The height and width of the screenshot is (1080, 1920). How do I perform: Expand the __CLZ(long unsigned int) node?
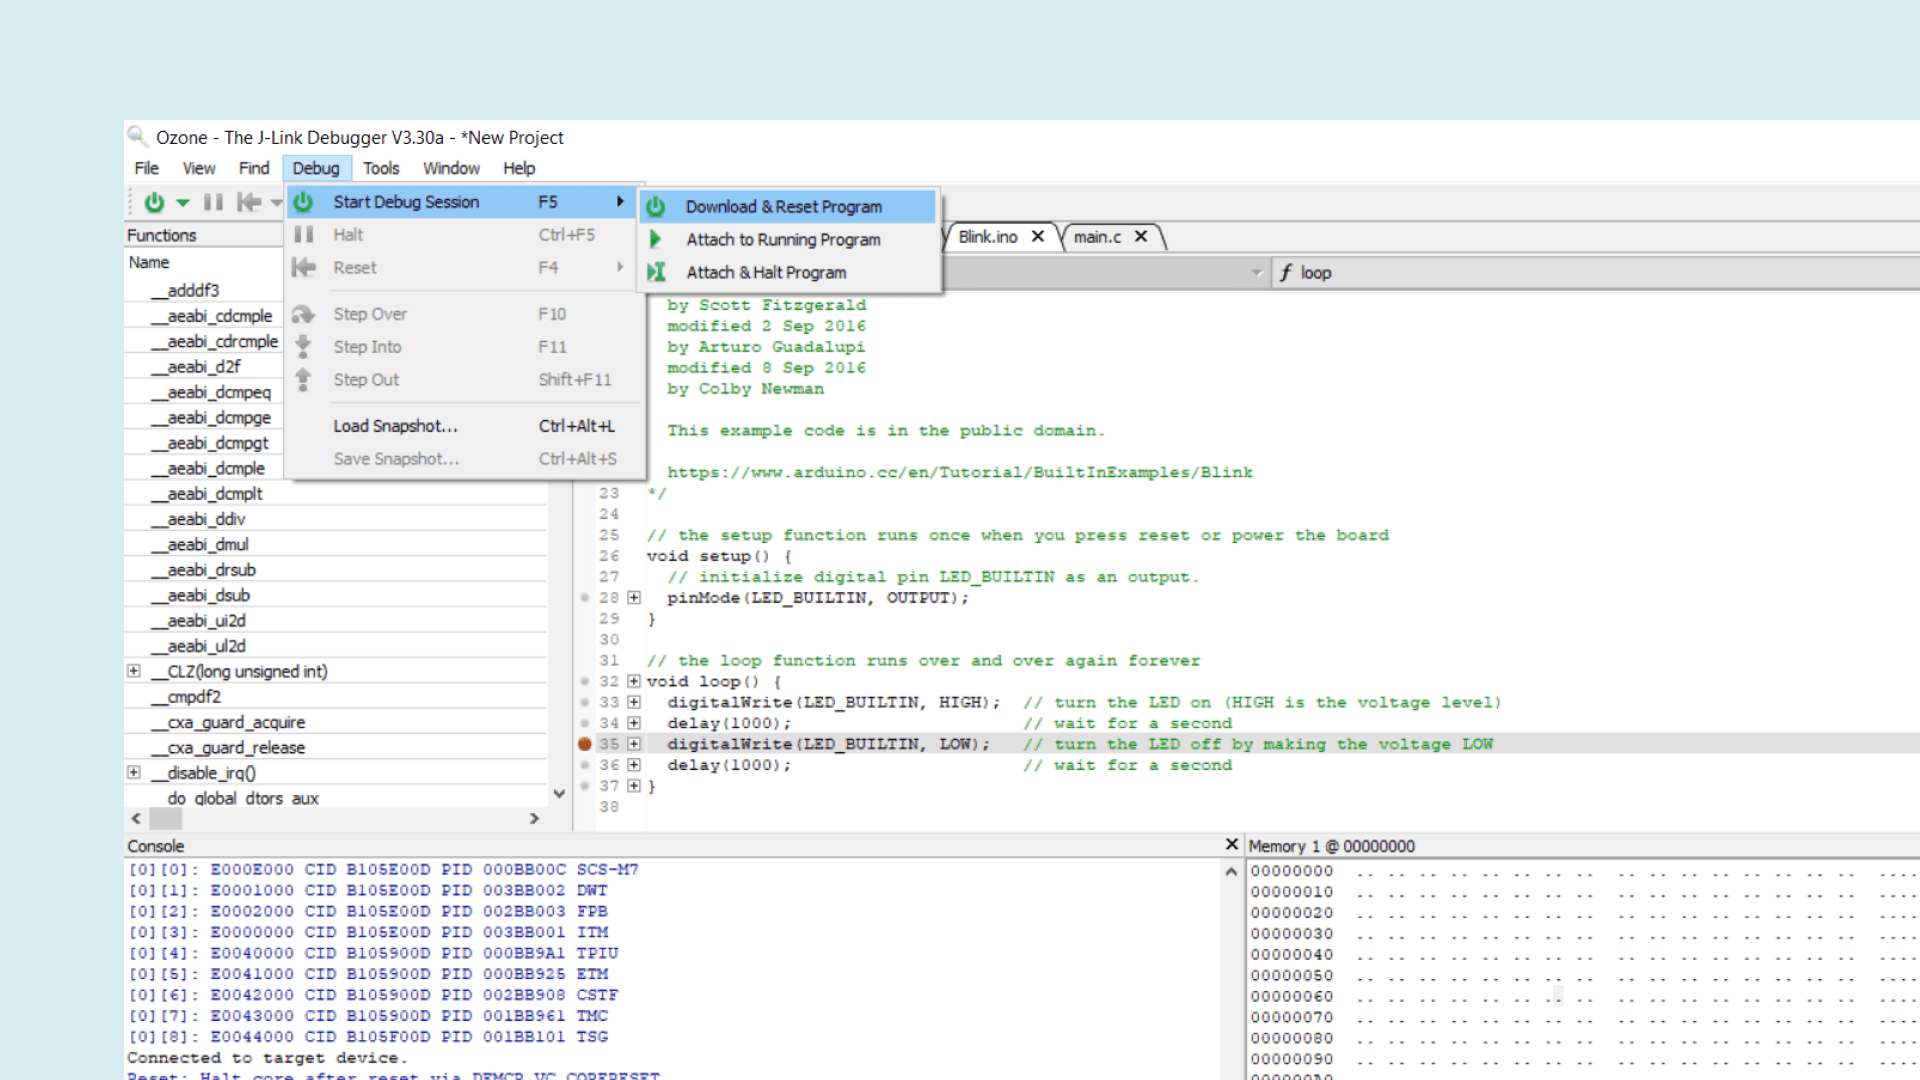(133, 671)
